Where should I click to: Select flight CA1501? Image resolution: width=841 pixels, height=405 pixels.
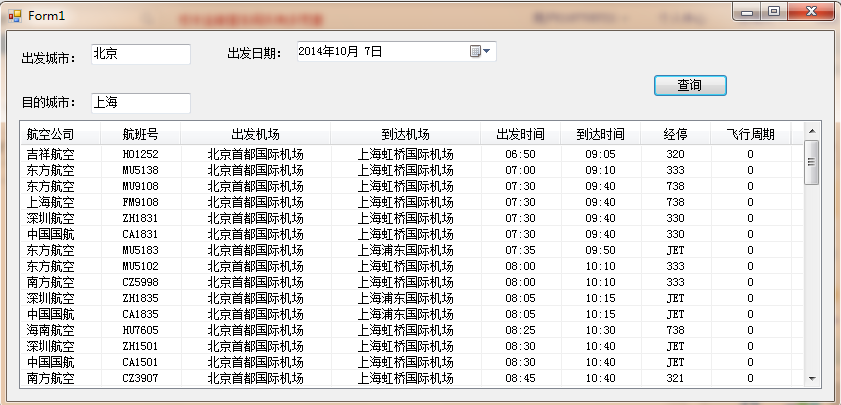point(141,362)
